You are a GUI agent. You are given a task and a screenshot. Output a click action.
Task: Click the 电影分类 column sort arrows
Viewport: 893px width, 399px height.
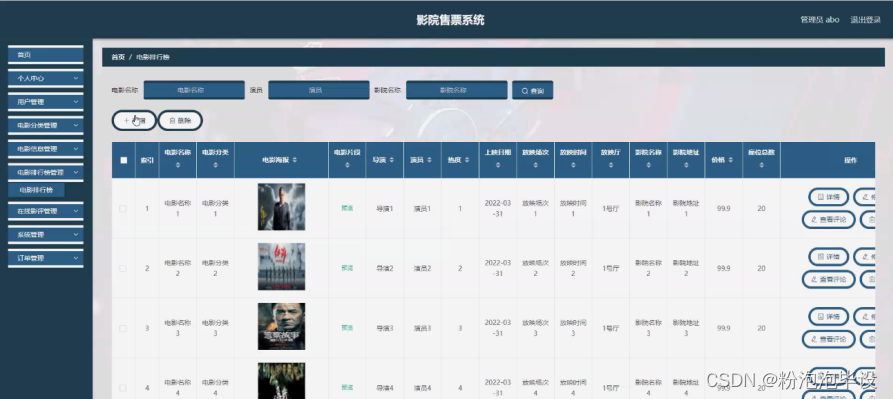click(x=215, y=165)
